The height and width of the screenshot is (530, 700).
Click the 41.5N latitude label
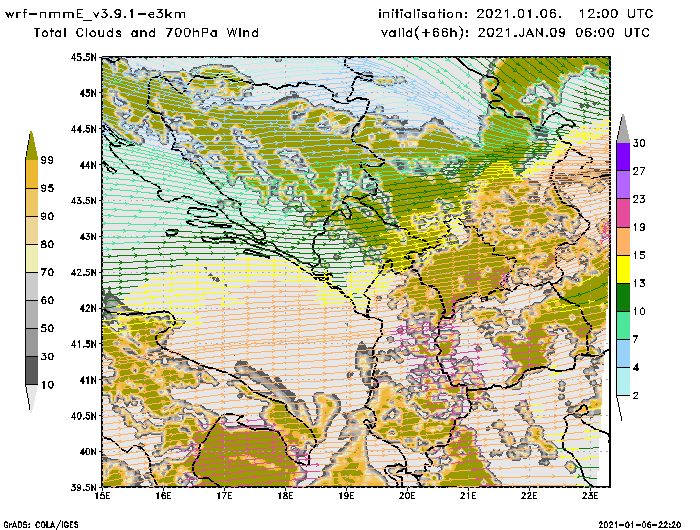(83, 344)
